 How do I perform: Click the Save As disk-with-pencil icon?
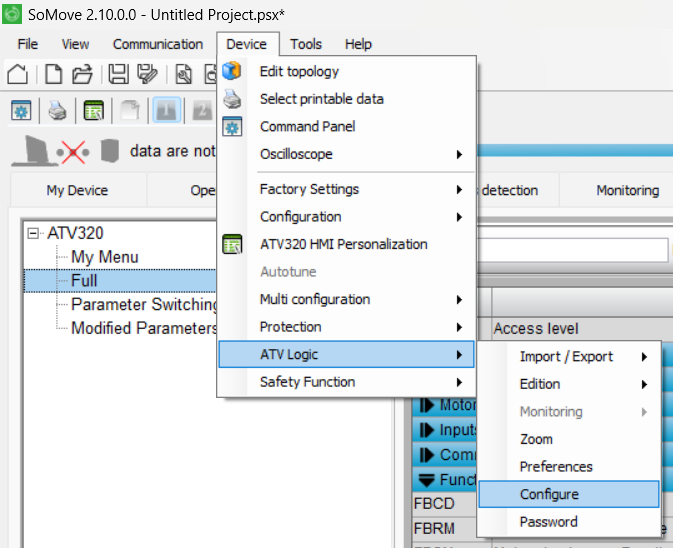tap(147, 74)
